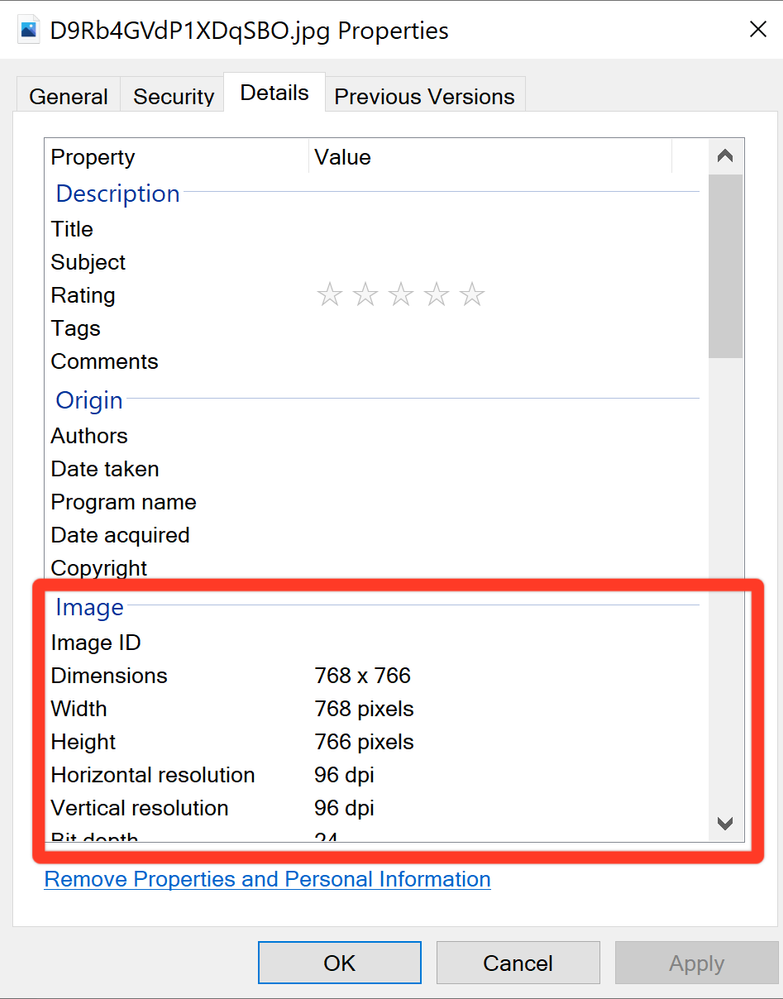Image resolution: width=783 pixels, height=999 pixels.
Task: Close the Properties dialog window
Action: coord(757,30)
